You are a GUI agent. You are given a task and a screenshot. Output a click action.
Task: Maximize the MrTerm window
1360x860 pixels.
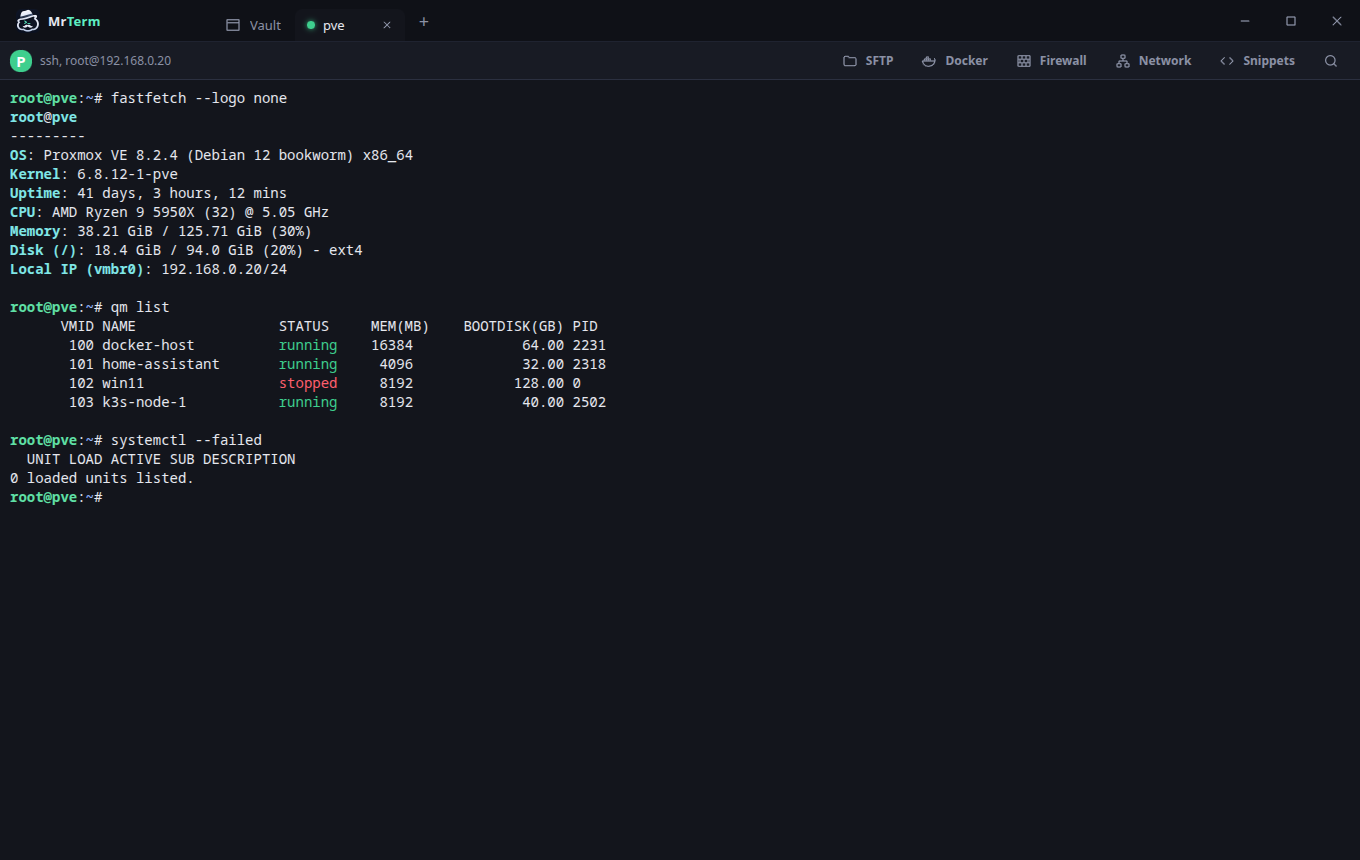tap(1291, 21)
